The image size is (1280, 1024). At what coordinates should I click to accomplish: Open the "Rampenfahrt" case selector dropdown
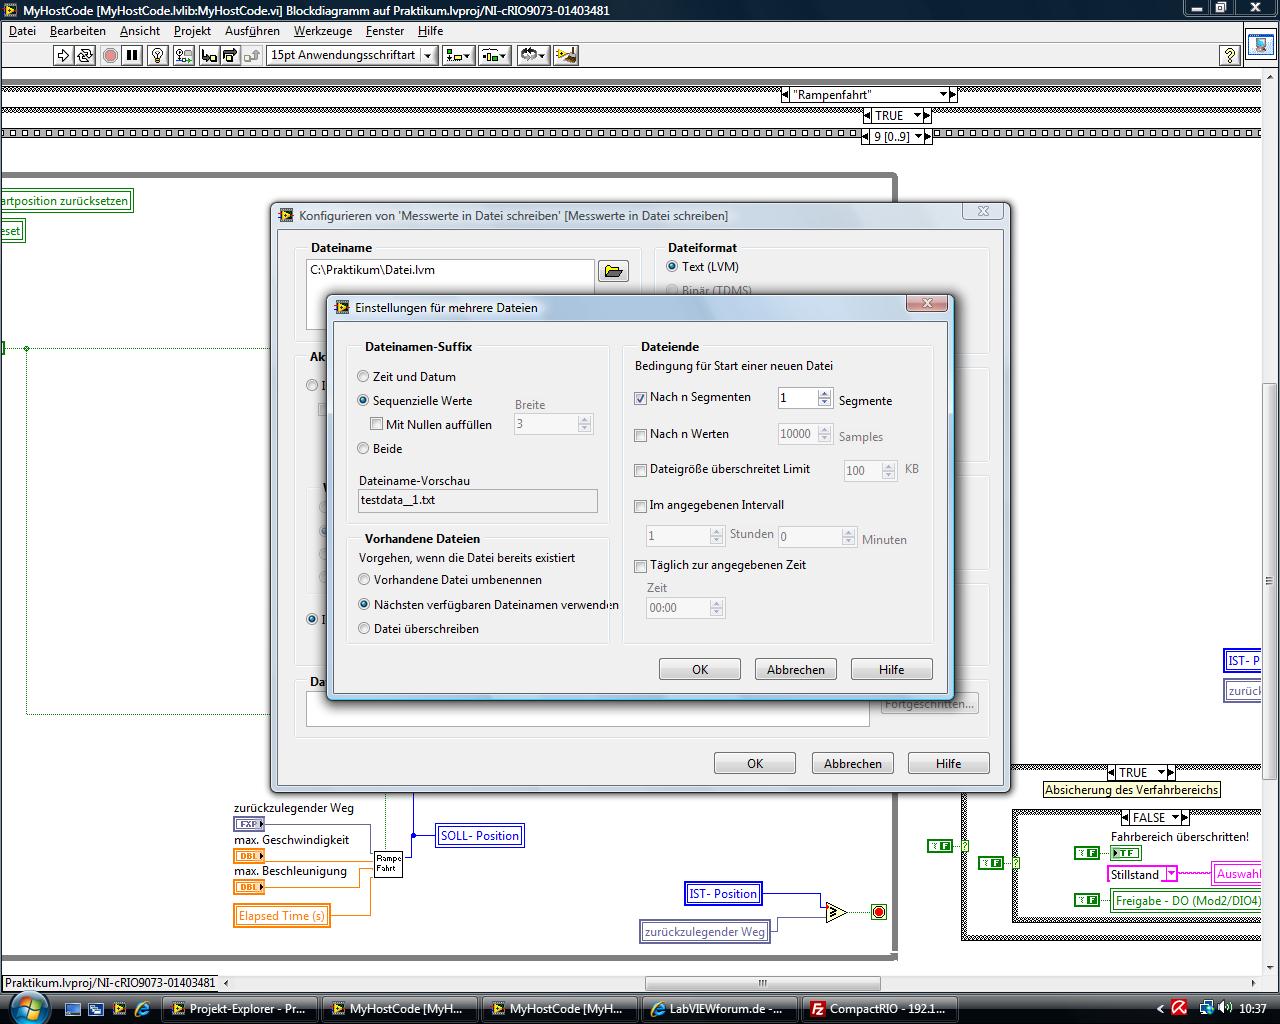pyautogui.click(x=943, y=95)
